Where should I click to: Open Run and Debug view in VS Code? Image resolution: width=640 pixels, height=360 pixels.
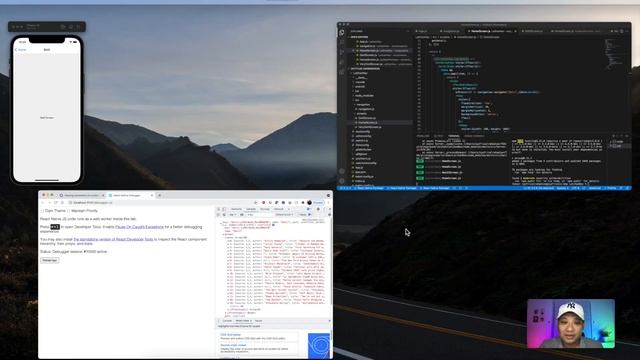coord(342,62)
